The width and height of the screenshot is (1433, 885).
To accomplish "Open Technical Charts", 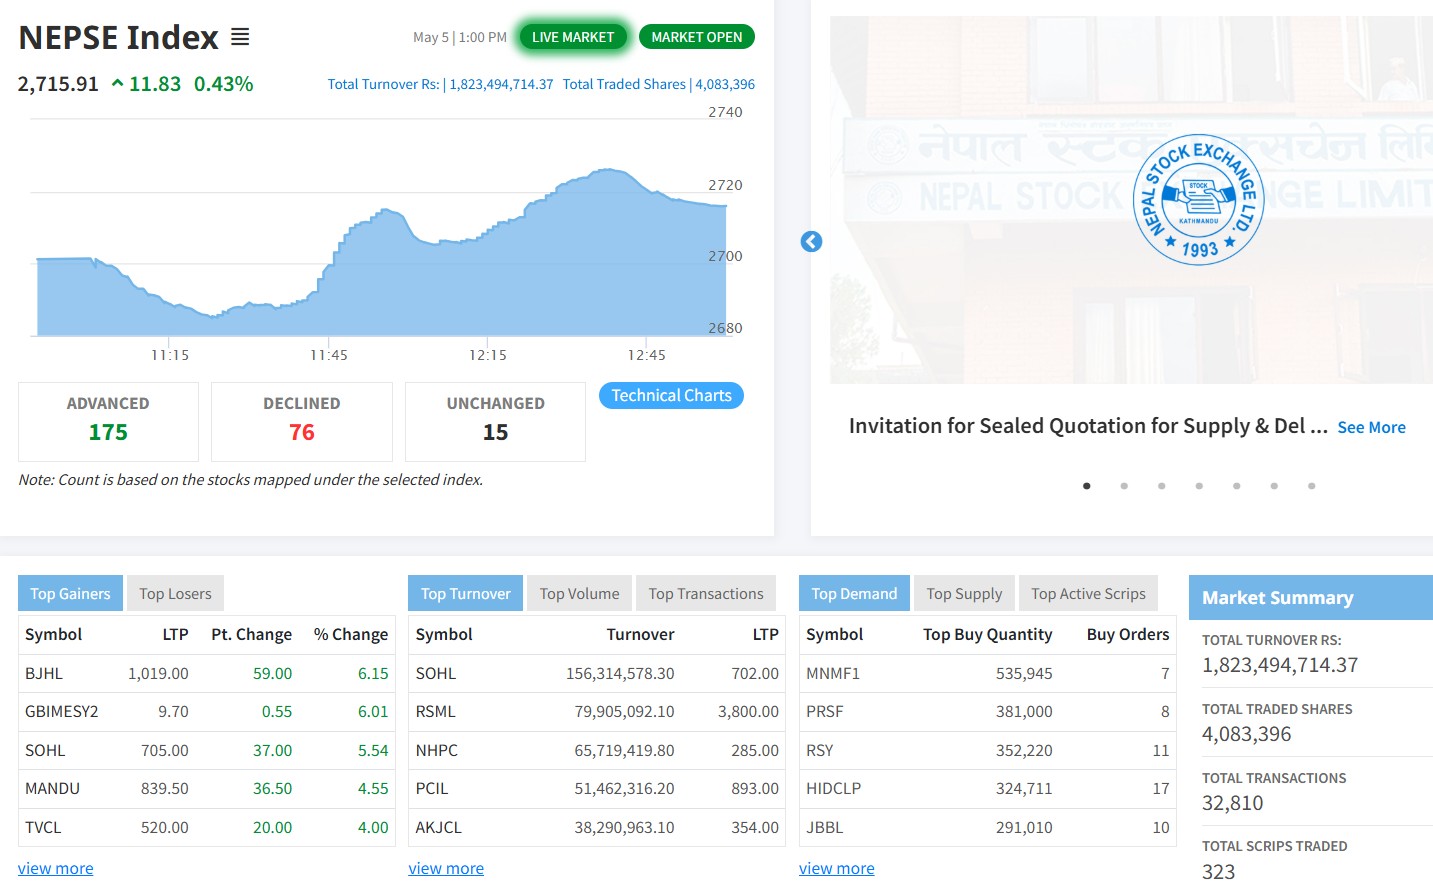I will [x=671, y=396].
